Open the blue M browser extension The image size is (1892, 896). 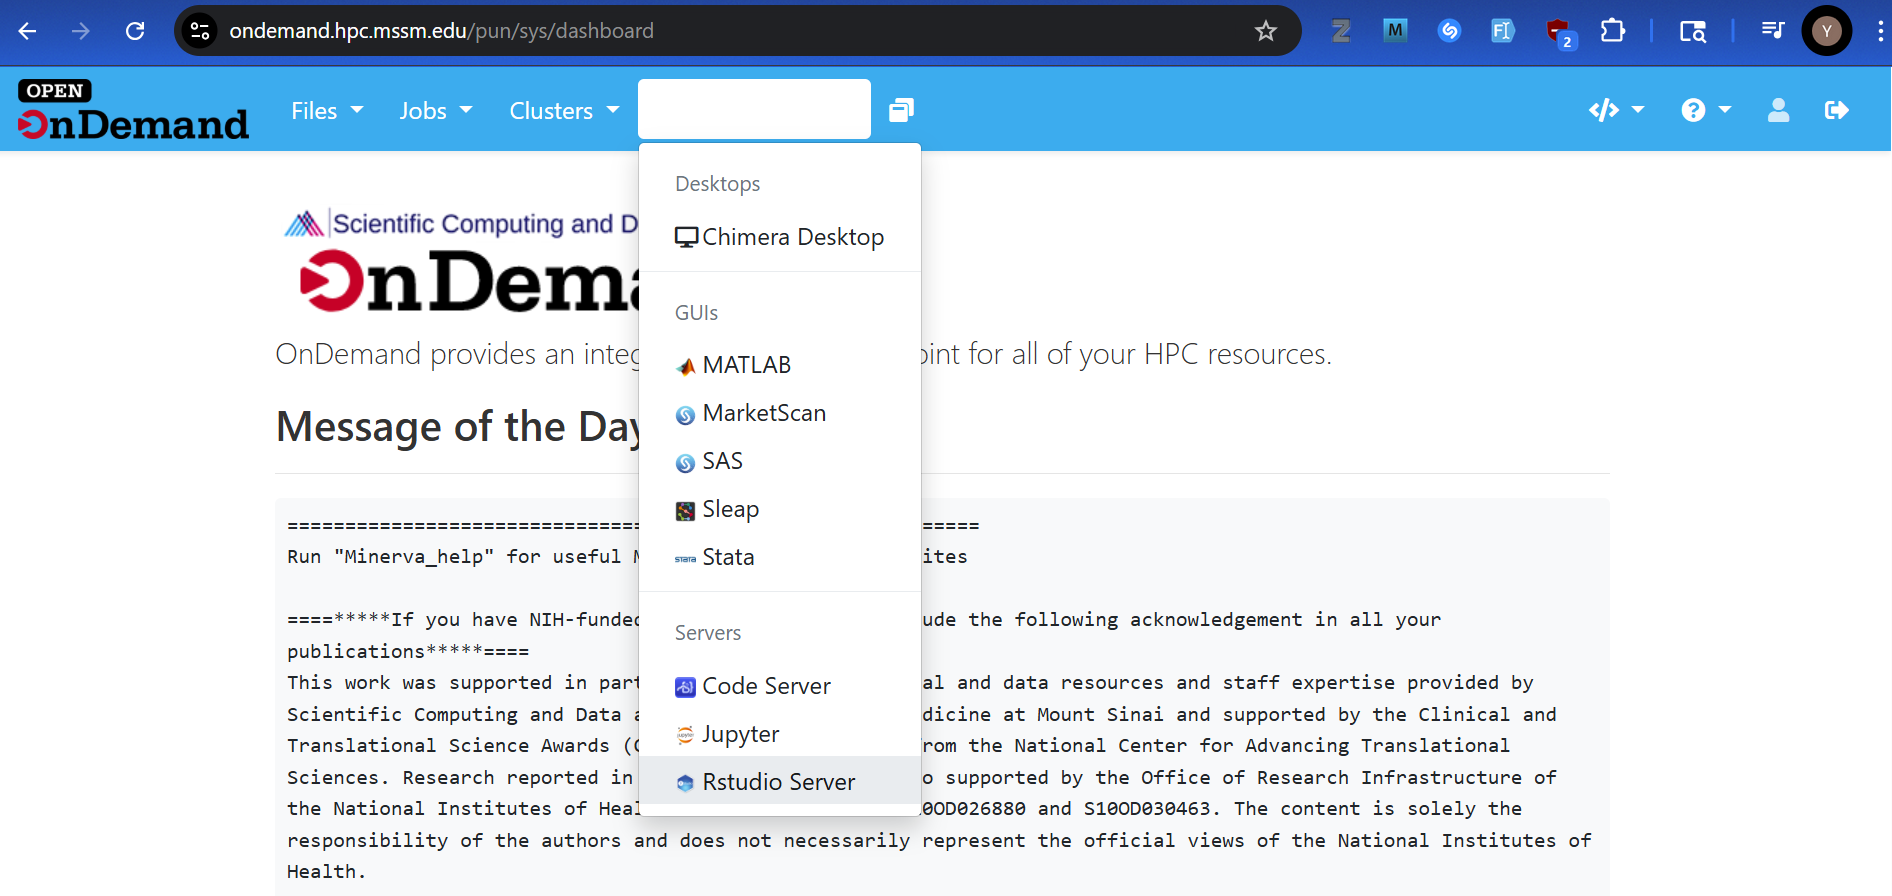coord(1395,31)
